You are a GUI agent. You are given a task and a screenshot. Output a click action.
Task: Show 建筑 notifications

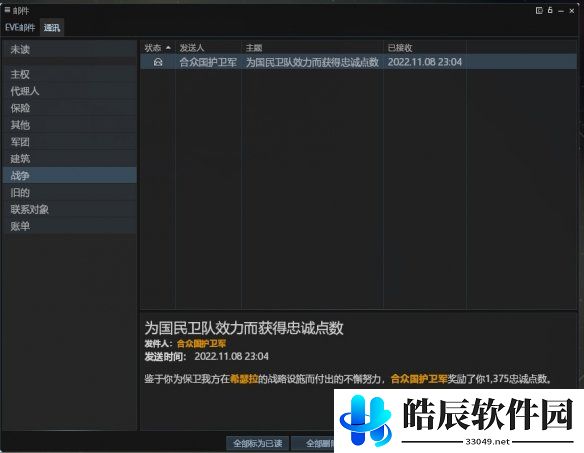(70, 159)
